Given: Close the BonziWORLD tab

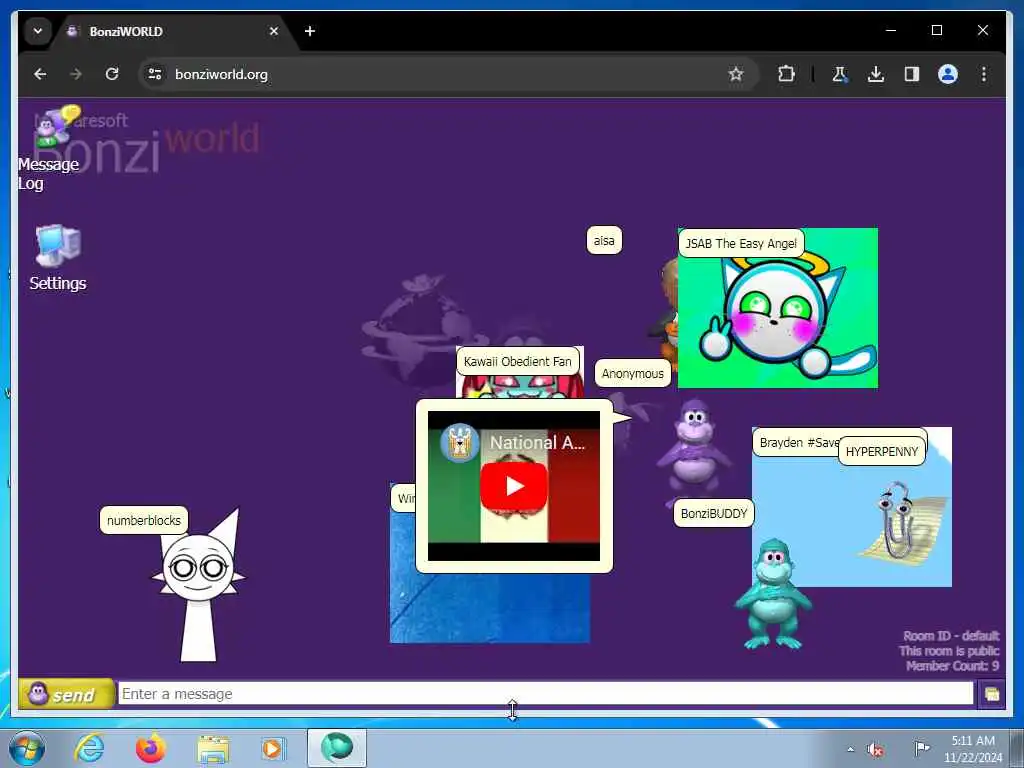Looking at the screenshot, I should click(x=274, y=31).
